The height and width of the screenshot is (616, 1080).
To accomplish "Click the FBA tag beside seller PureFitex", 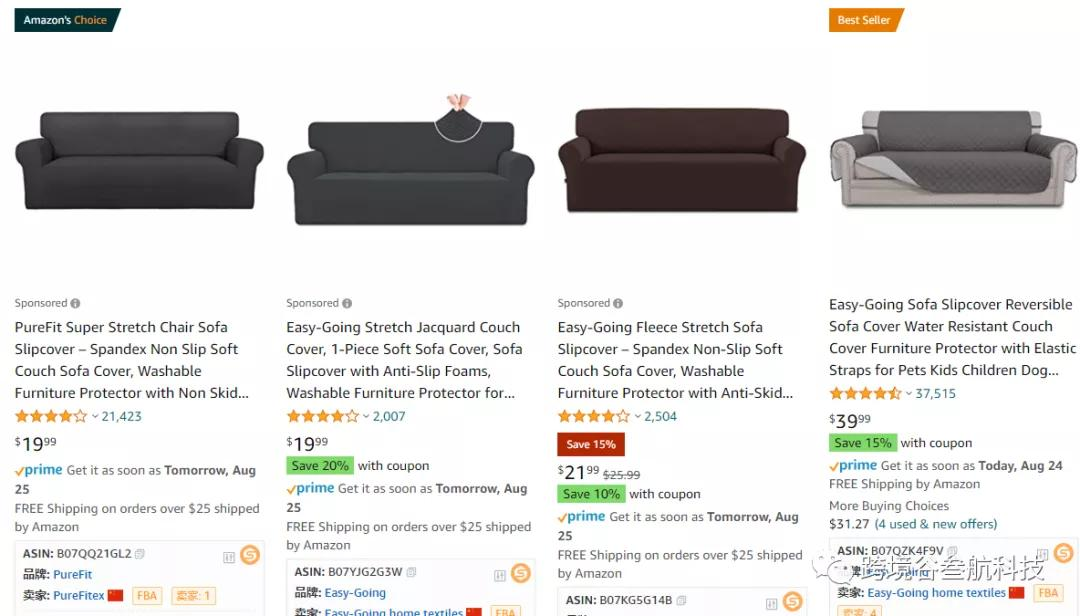I will [147, 596].
